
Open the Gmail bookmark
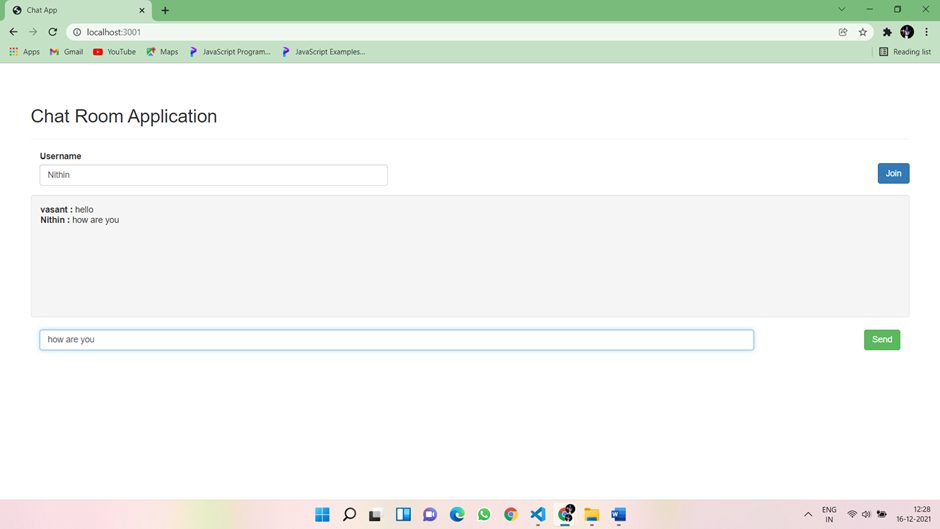pyautogui.click(x=67, y=52)
